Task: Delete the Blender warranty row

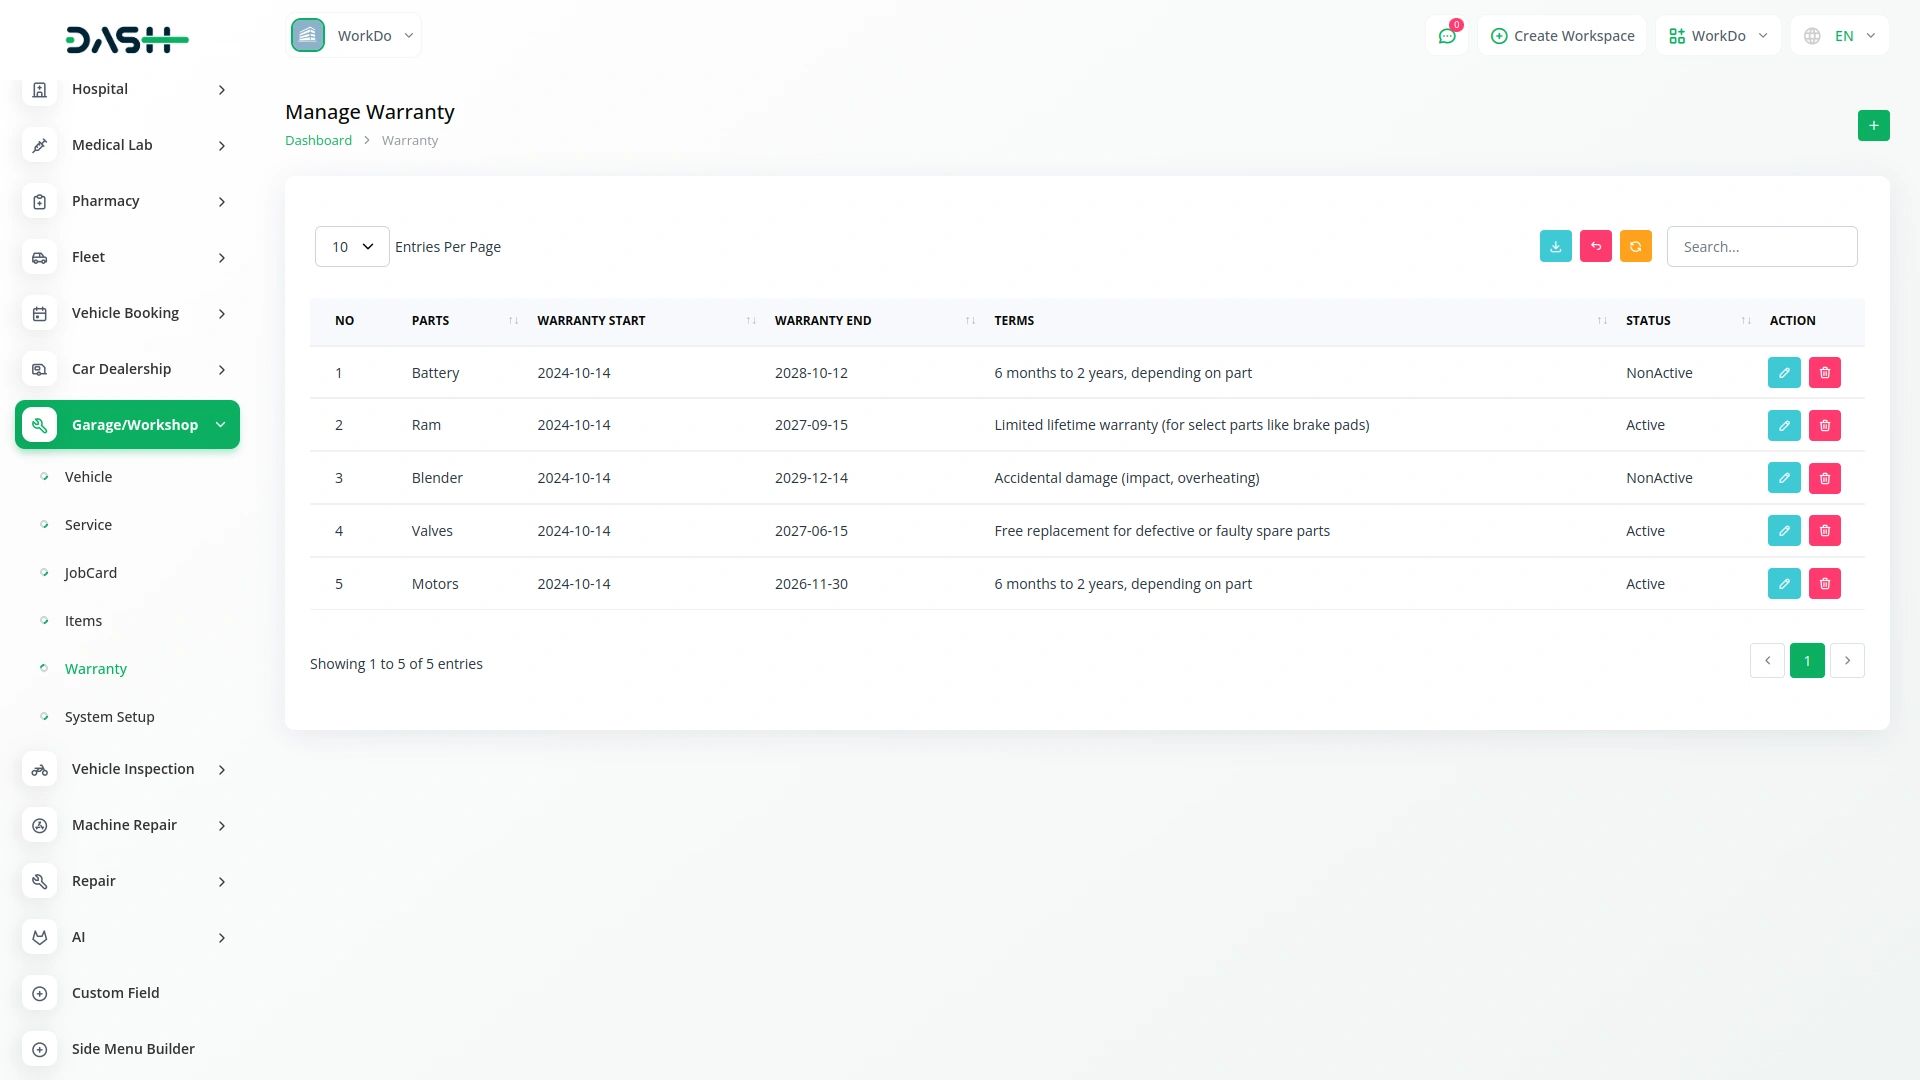Action: pyautogui.click(x=1824, y=478)
